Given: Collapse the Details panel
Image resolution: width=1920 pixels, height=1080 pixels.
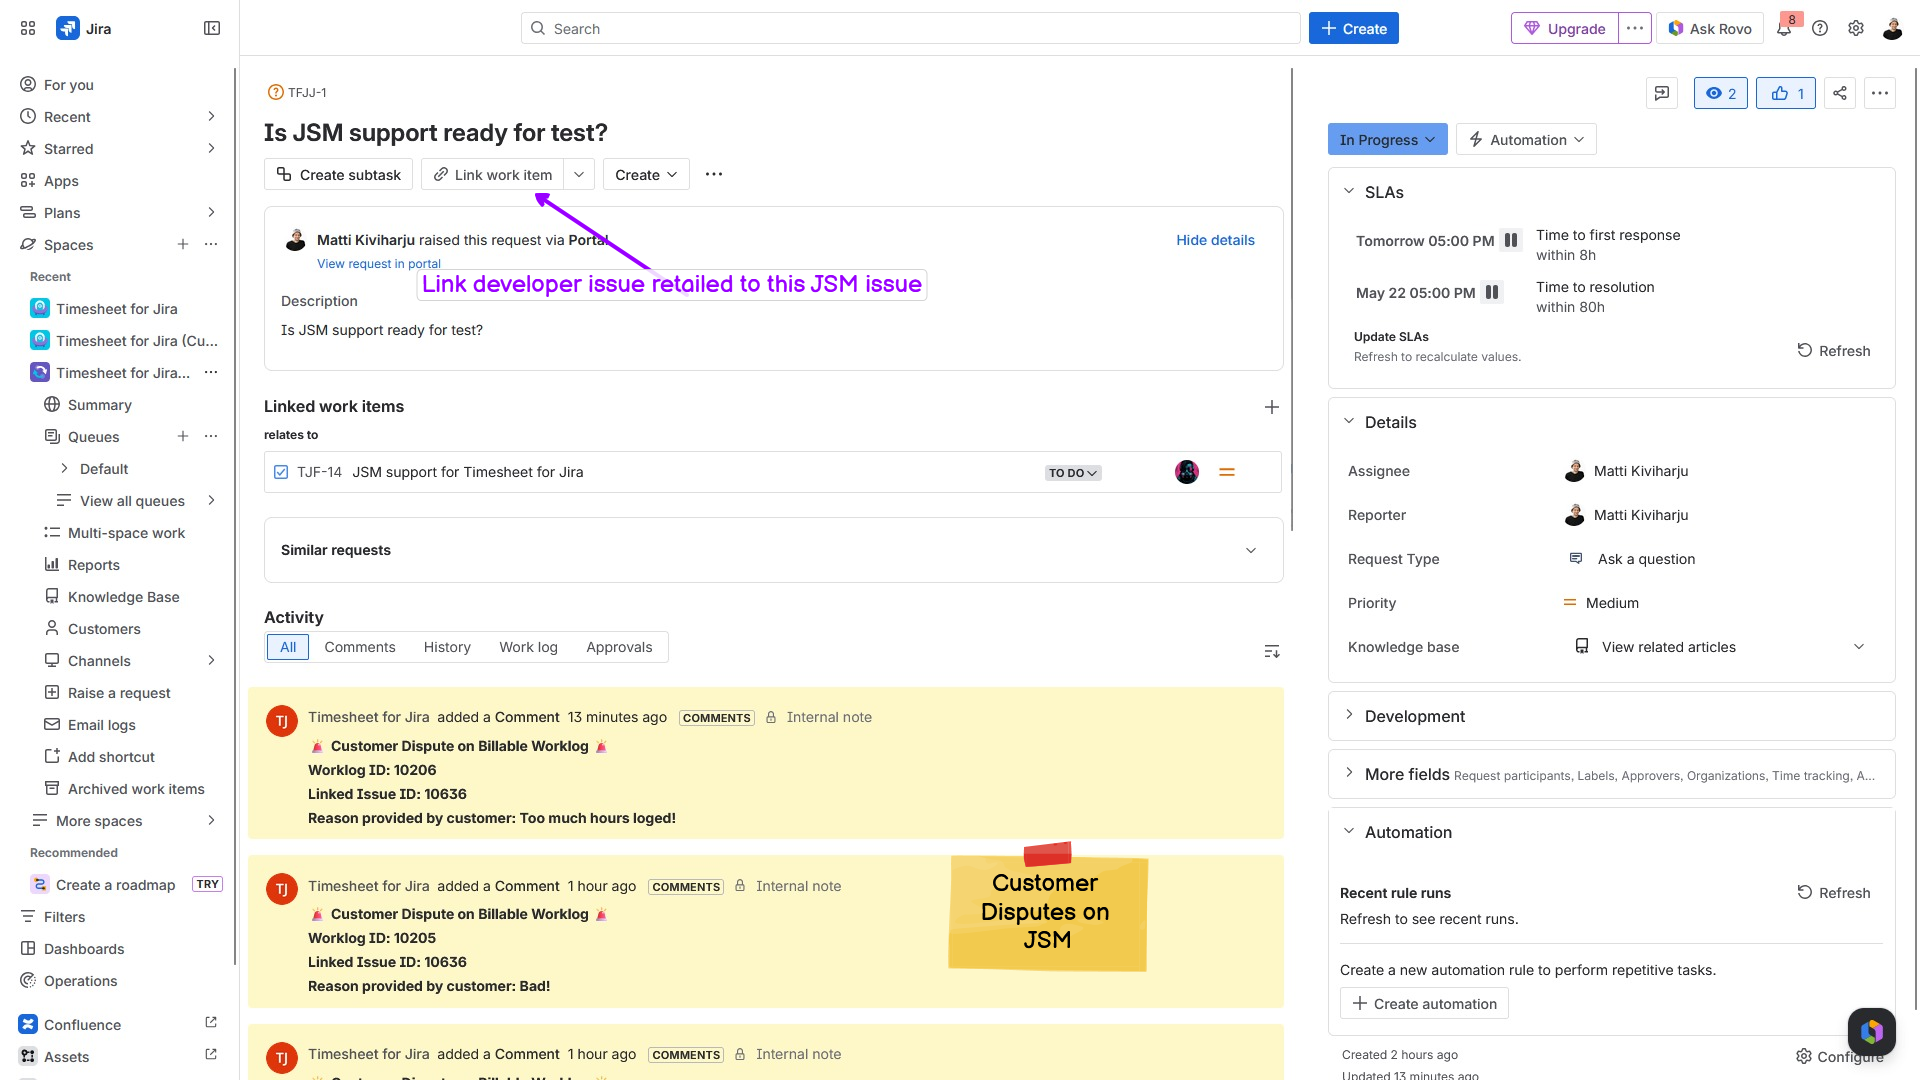Looking at the screenshot, I should tap(1349, 421).
